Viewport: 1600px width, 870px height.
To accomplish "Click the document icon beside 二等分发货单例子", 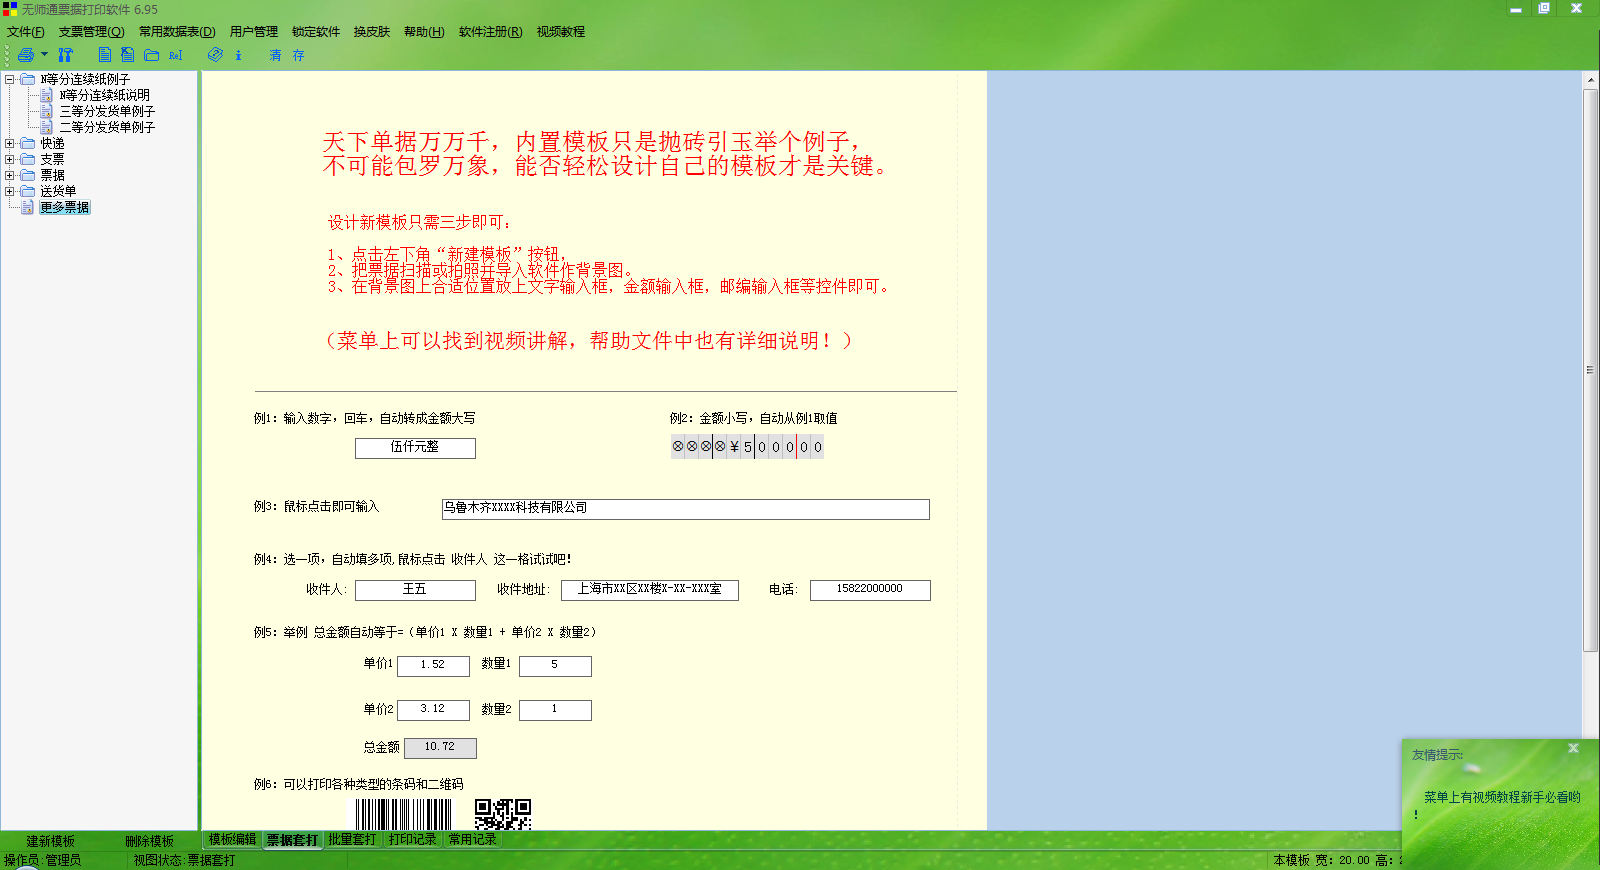I will tap(46, 127).
